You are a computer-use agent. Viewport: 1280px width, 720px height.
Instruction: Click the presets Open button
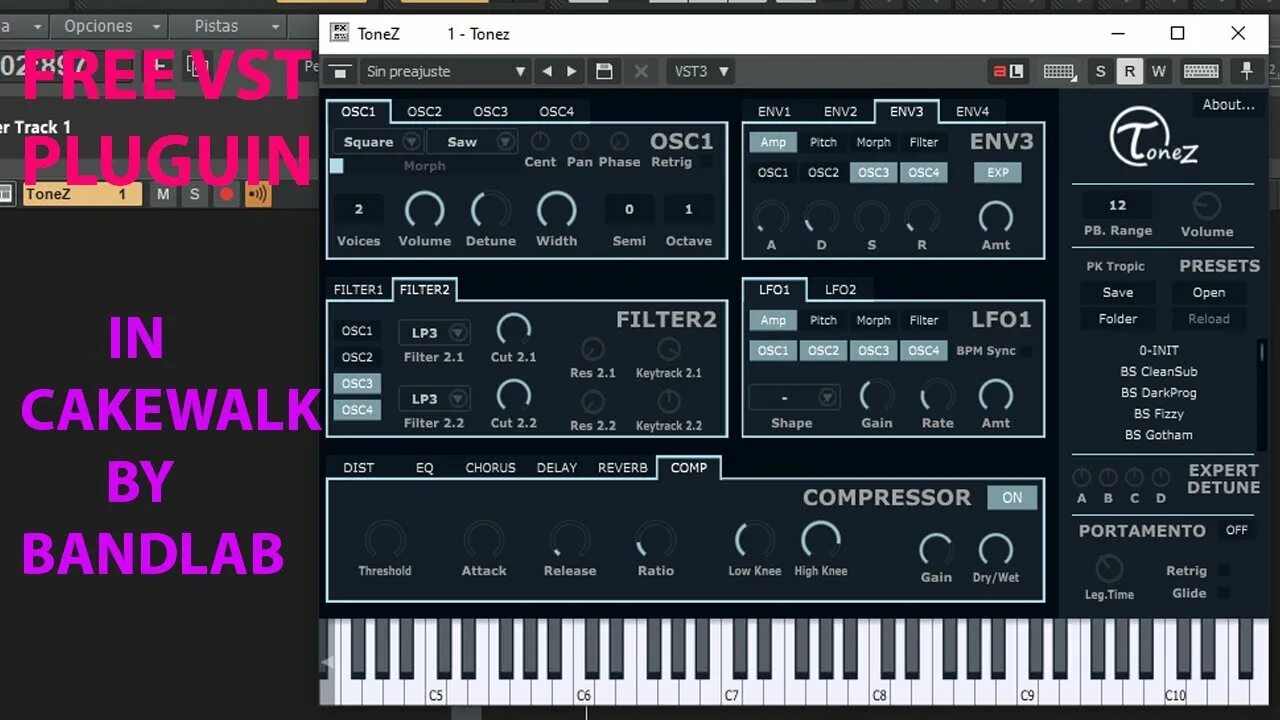tap(1208, 293)
